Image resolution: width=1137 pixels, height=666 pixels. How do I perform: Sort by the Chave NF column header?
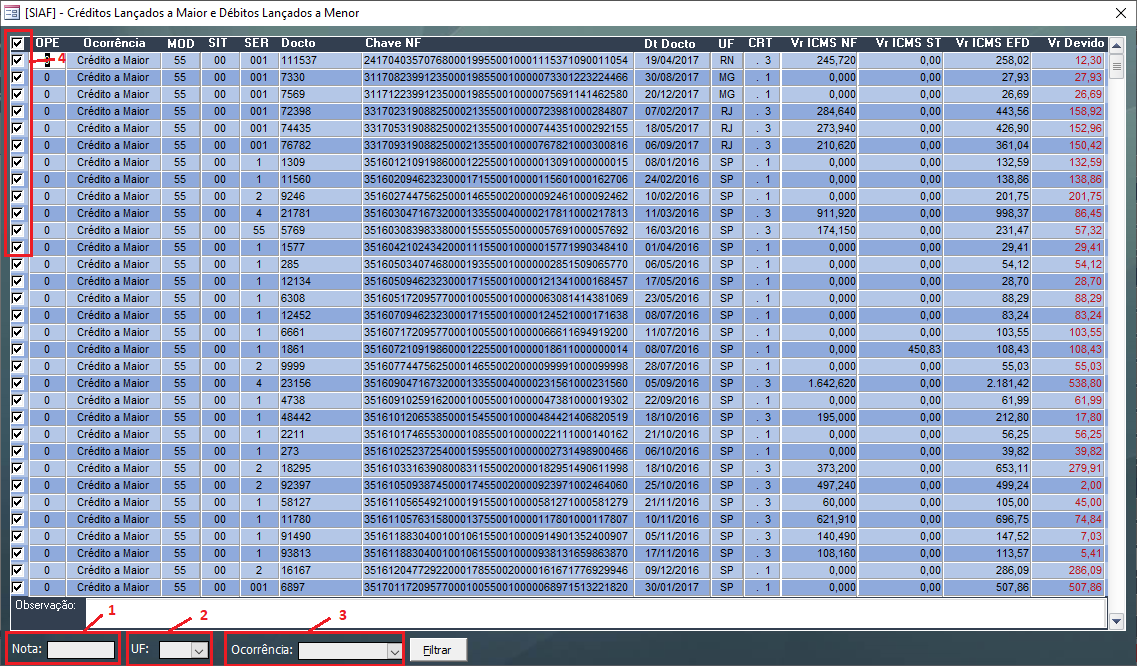[392, 44]
